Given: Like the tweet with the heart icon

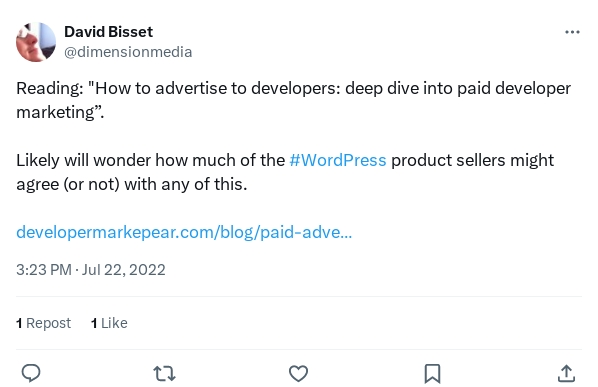Looking at the screenshot, I should 298,373.
